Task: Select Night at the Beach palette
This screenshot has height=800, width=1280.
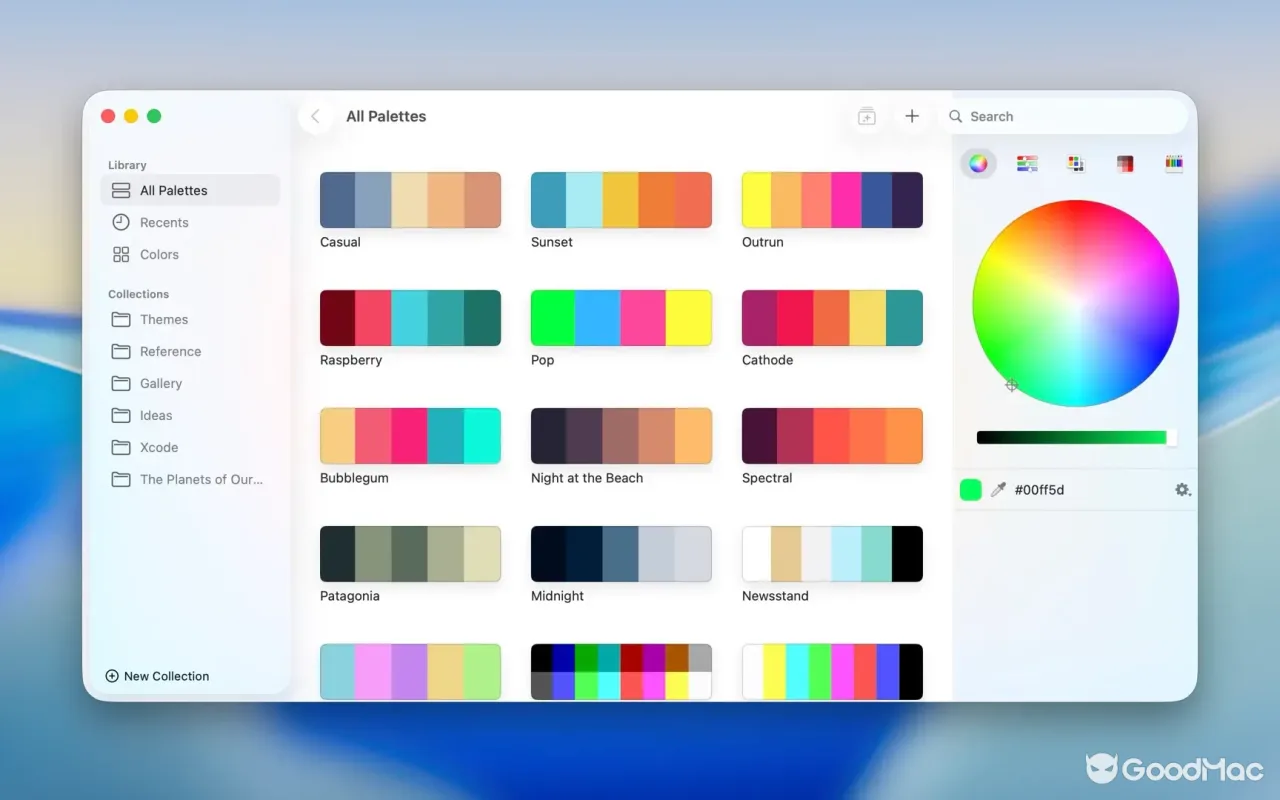Action: (x=621, y=436)
